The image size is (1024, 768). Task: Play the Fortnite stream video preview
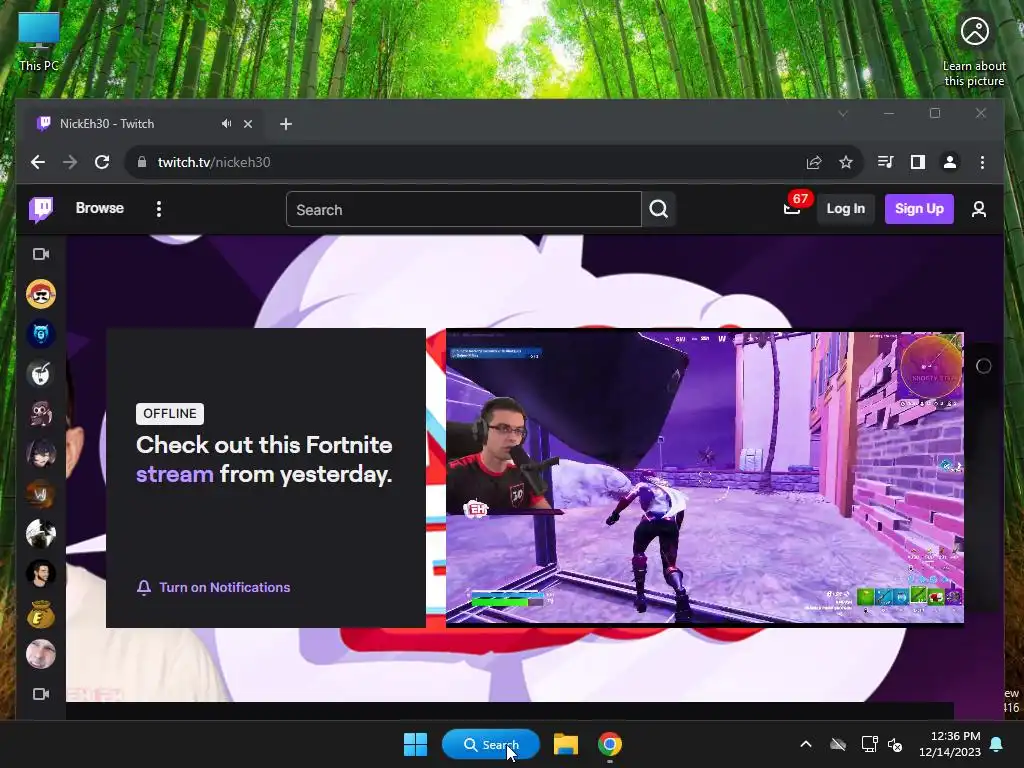tap(705, 477)
